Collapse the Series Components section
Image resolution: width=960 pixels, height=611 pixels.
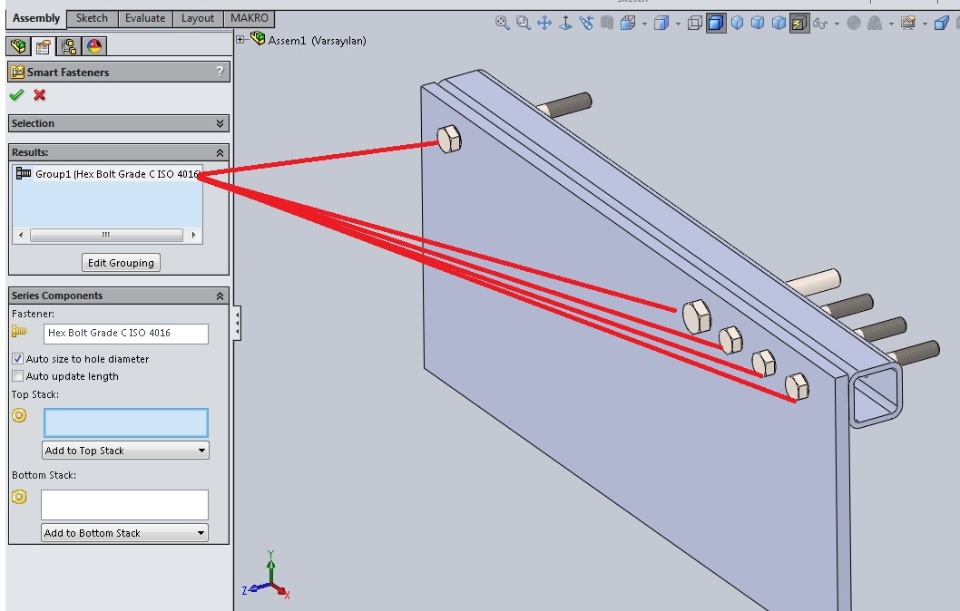220,296
